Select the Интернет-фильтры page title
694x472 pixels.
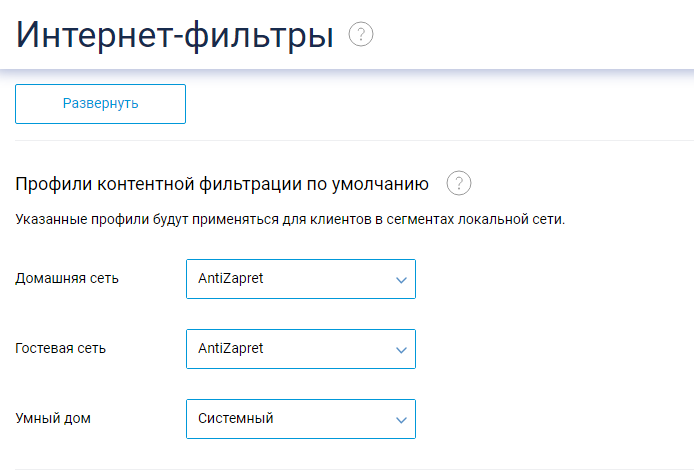point(175,35)
